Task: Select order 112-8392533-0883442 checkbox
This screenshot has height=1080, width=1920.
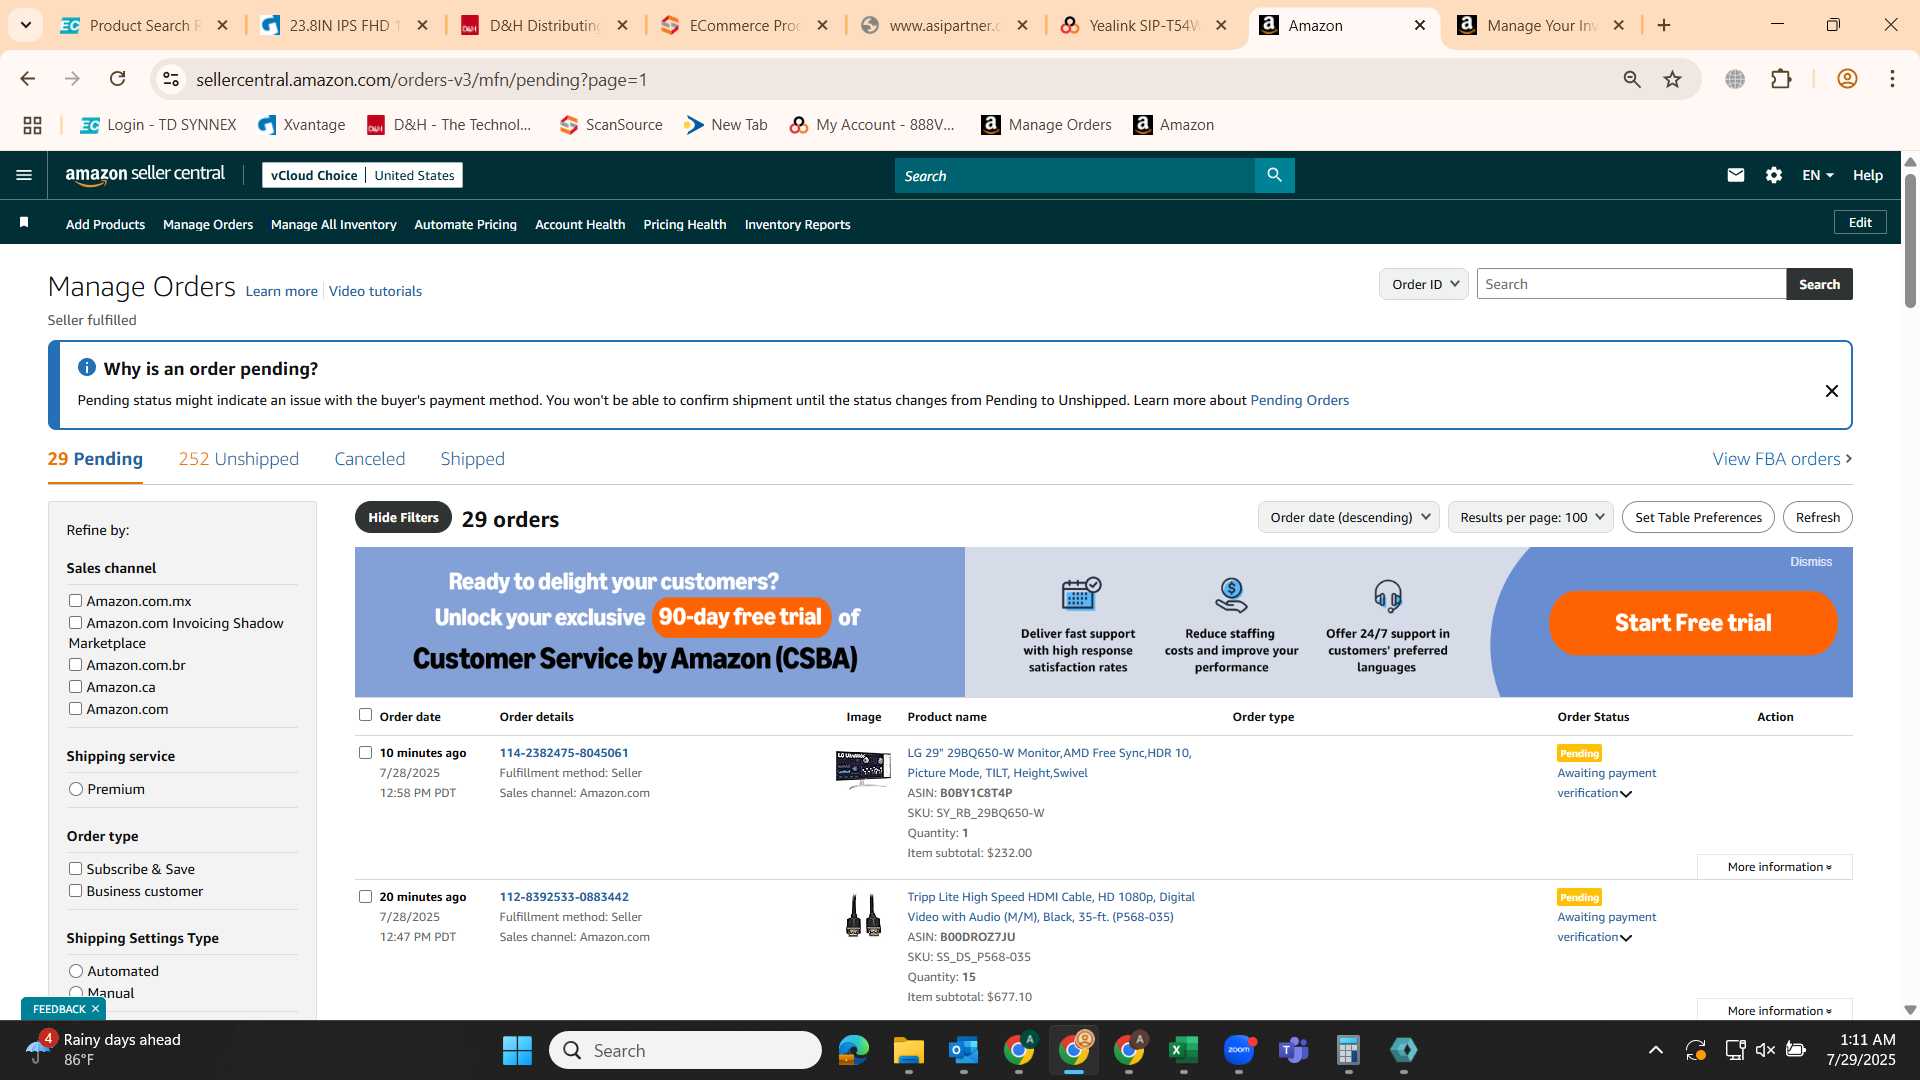Action: coord(365,896)
